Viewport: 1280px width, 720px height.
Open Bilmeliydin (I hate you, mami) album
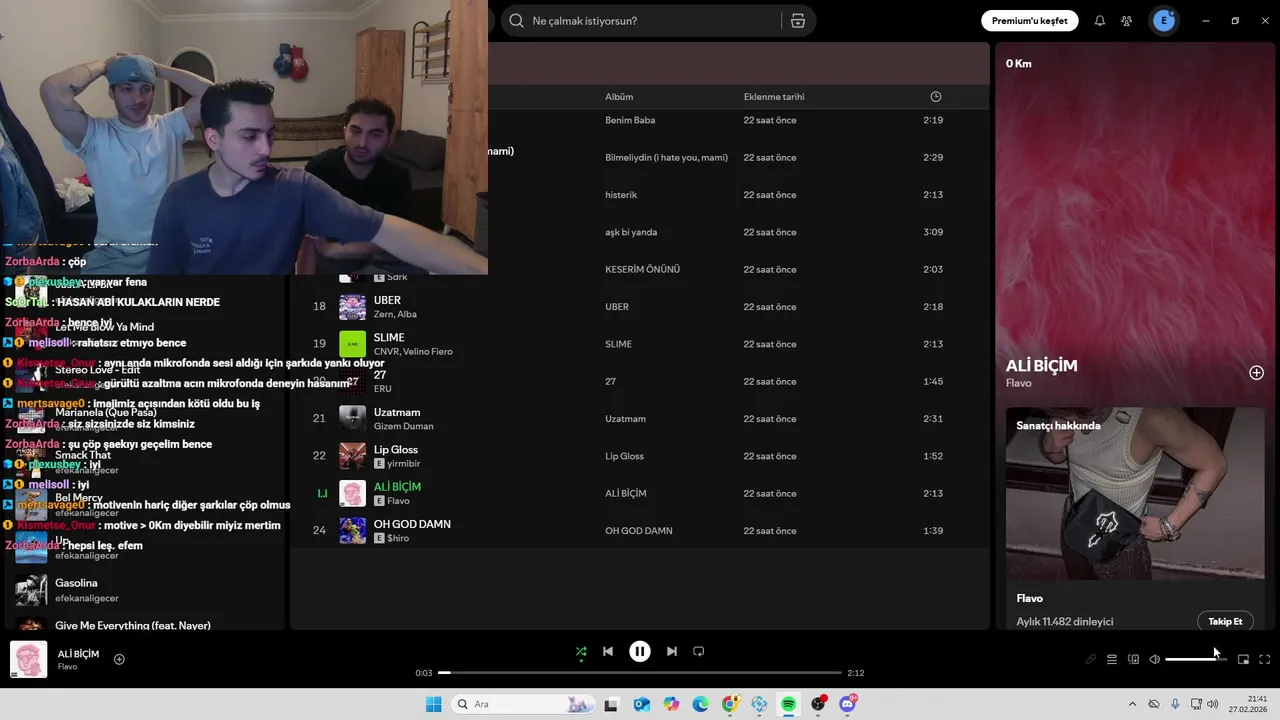pyautogui.click(x=666, y=158)
